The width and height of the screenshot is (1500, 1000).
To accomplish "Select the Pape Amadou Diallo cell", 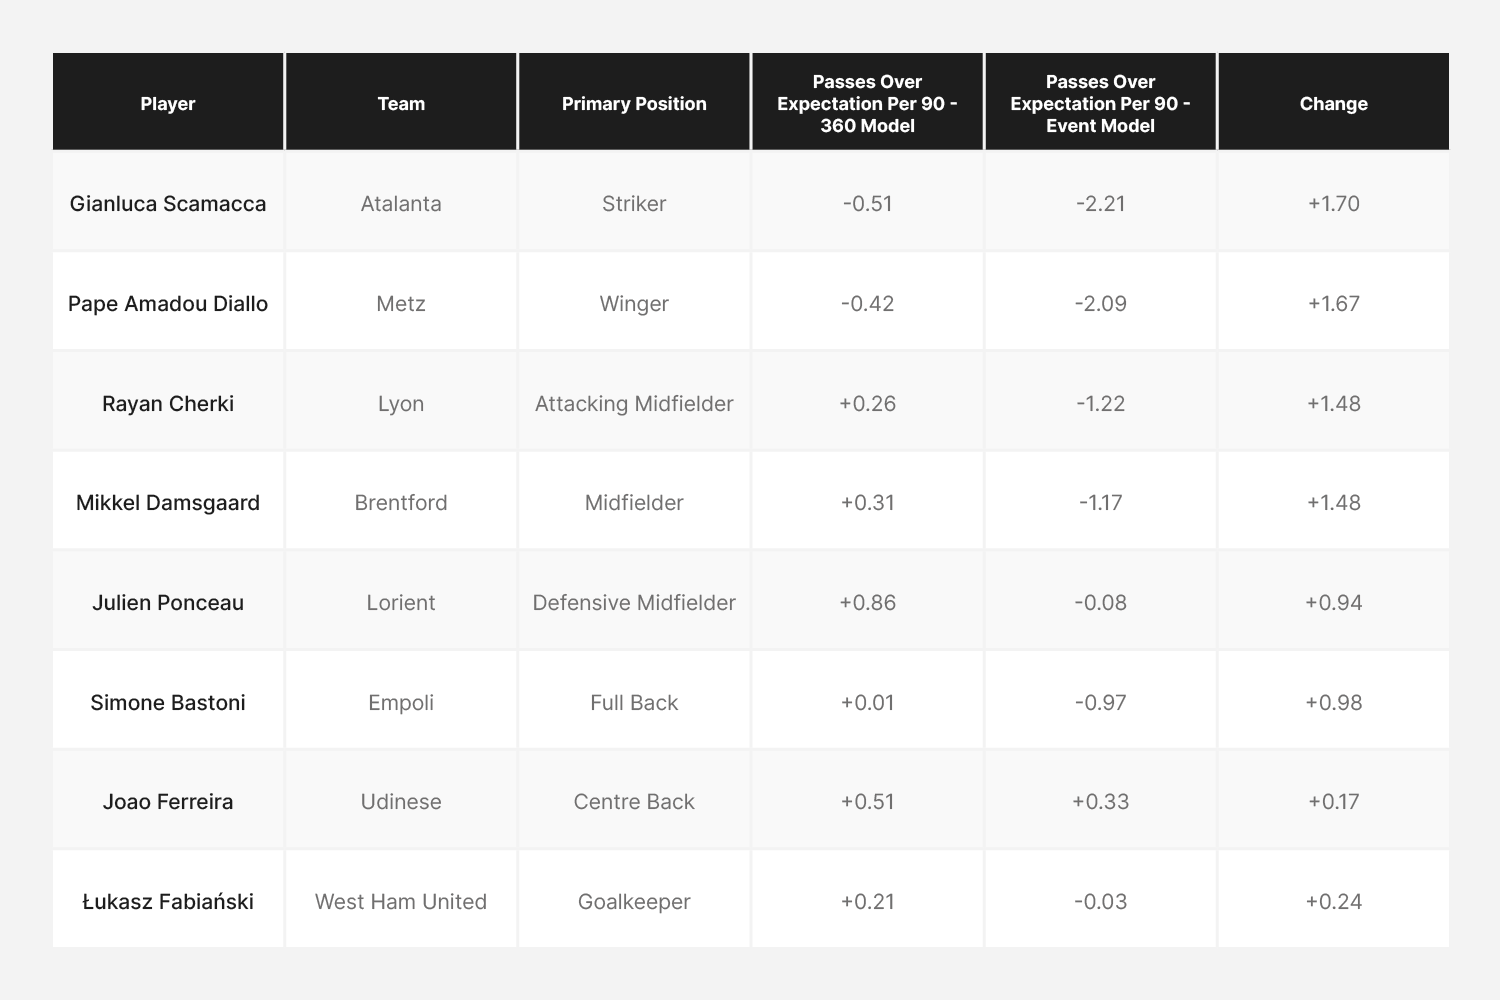I will 168,303.
